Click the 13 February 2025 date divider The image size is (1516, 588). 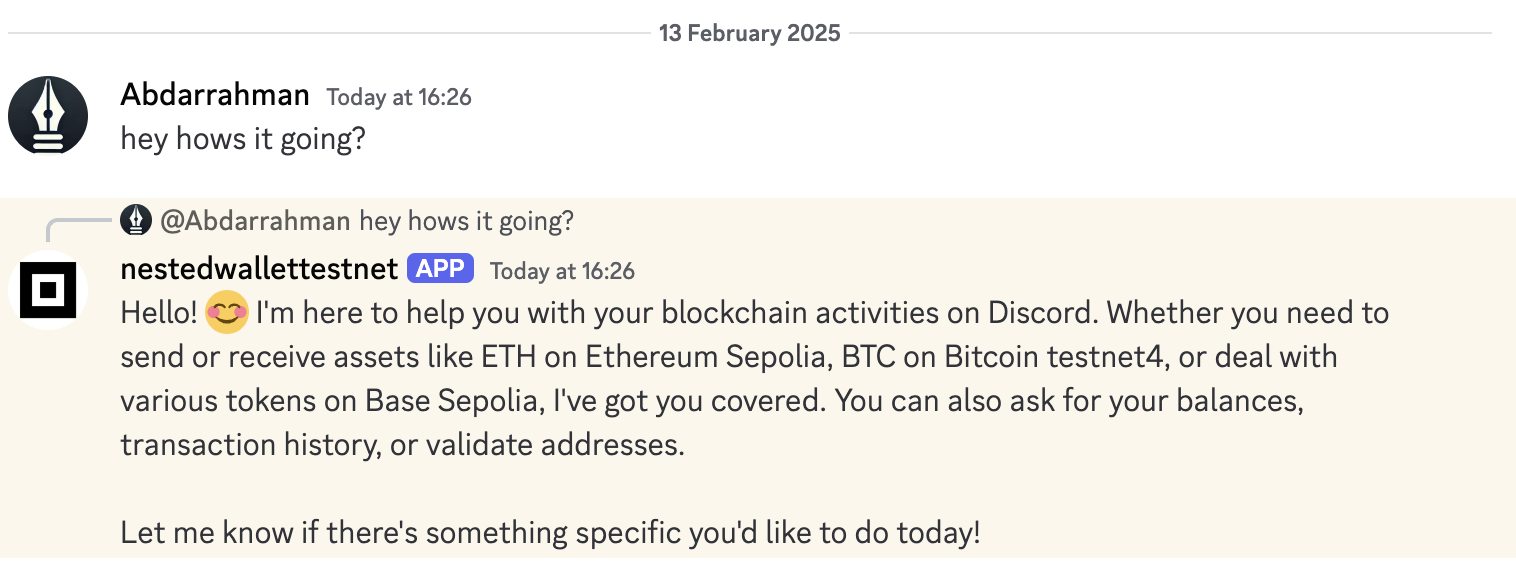(749, 33)
